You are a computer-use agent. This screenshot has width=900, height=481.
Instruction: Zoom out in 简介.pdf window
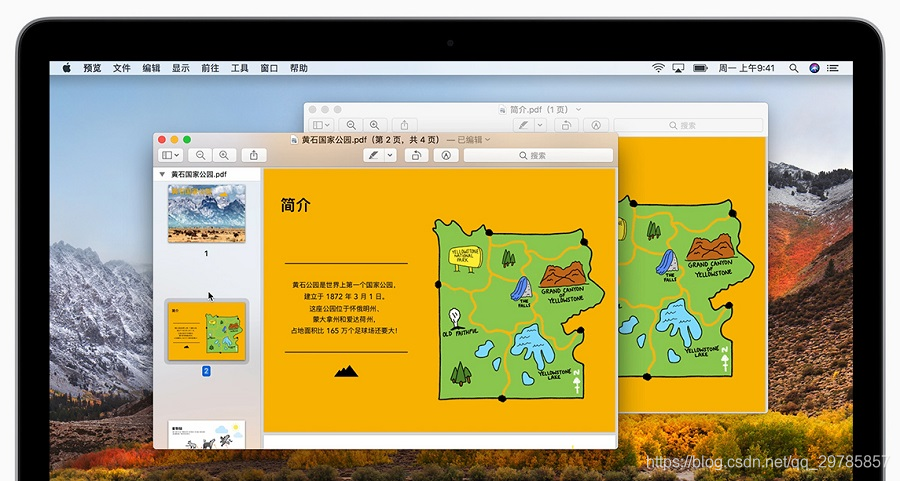click(x=351, y=125)
